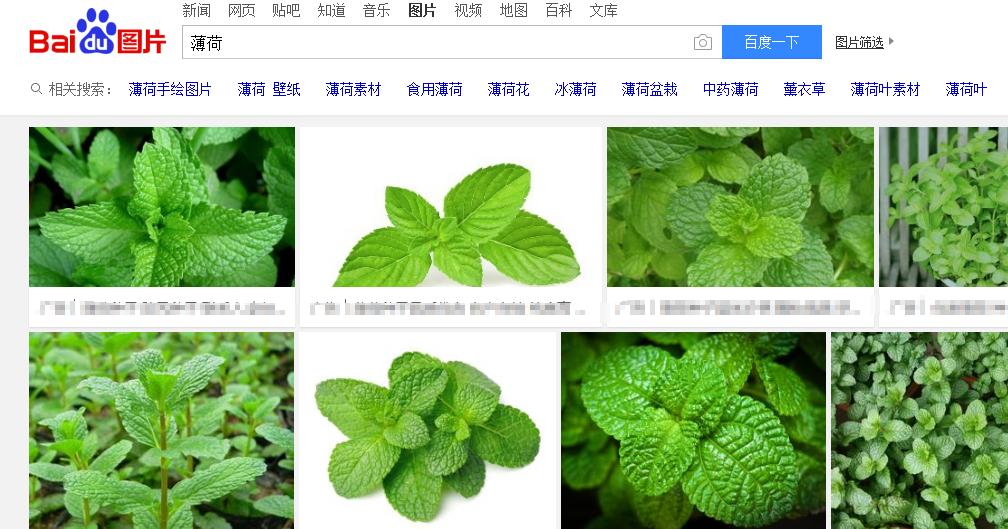Screen dimensions: 1008x529
Task: Click blurred caption under third top-row image
Action: point(738,307)
